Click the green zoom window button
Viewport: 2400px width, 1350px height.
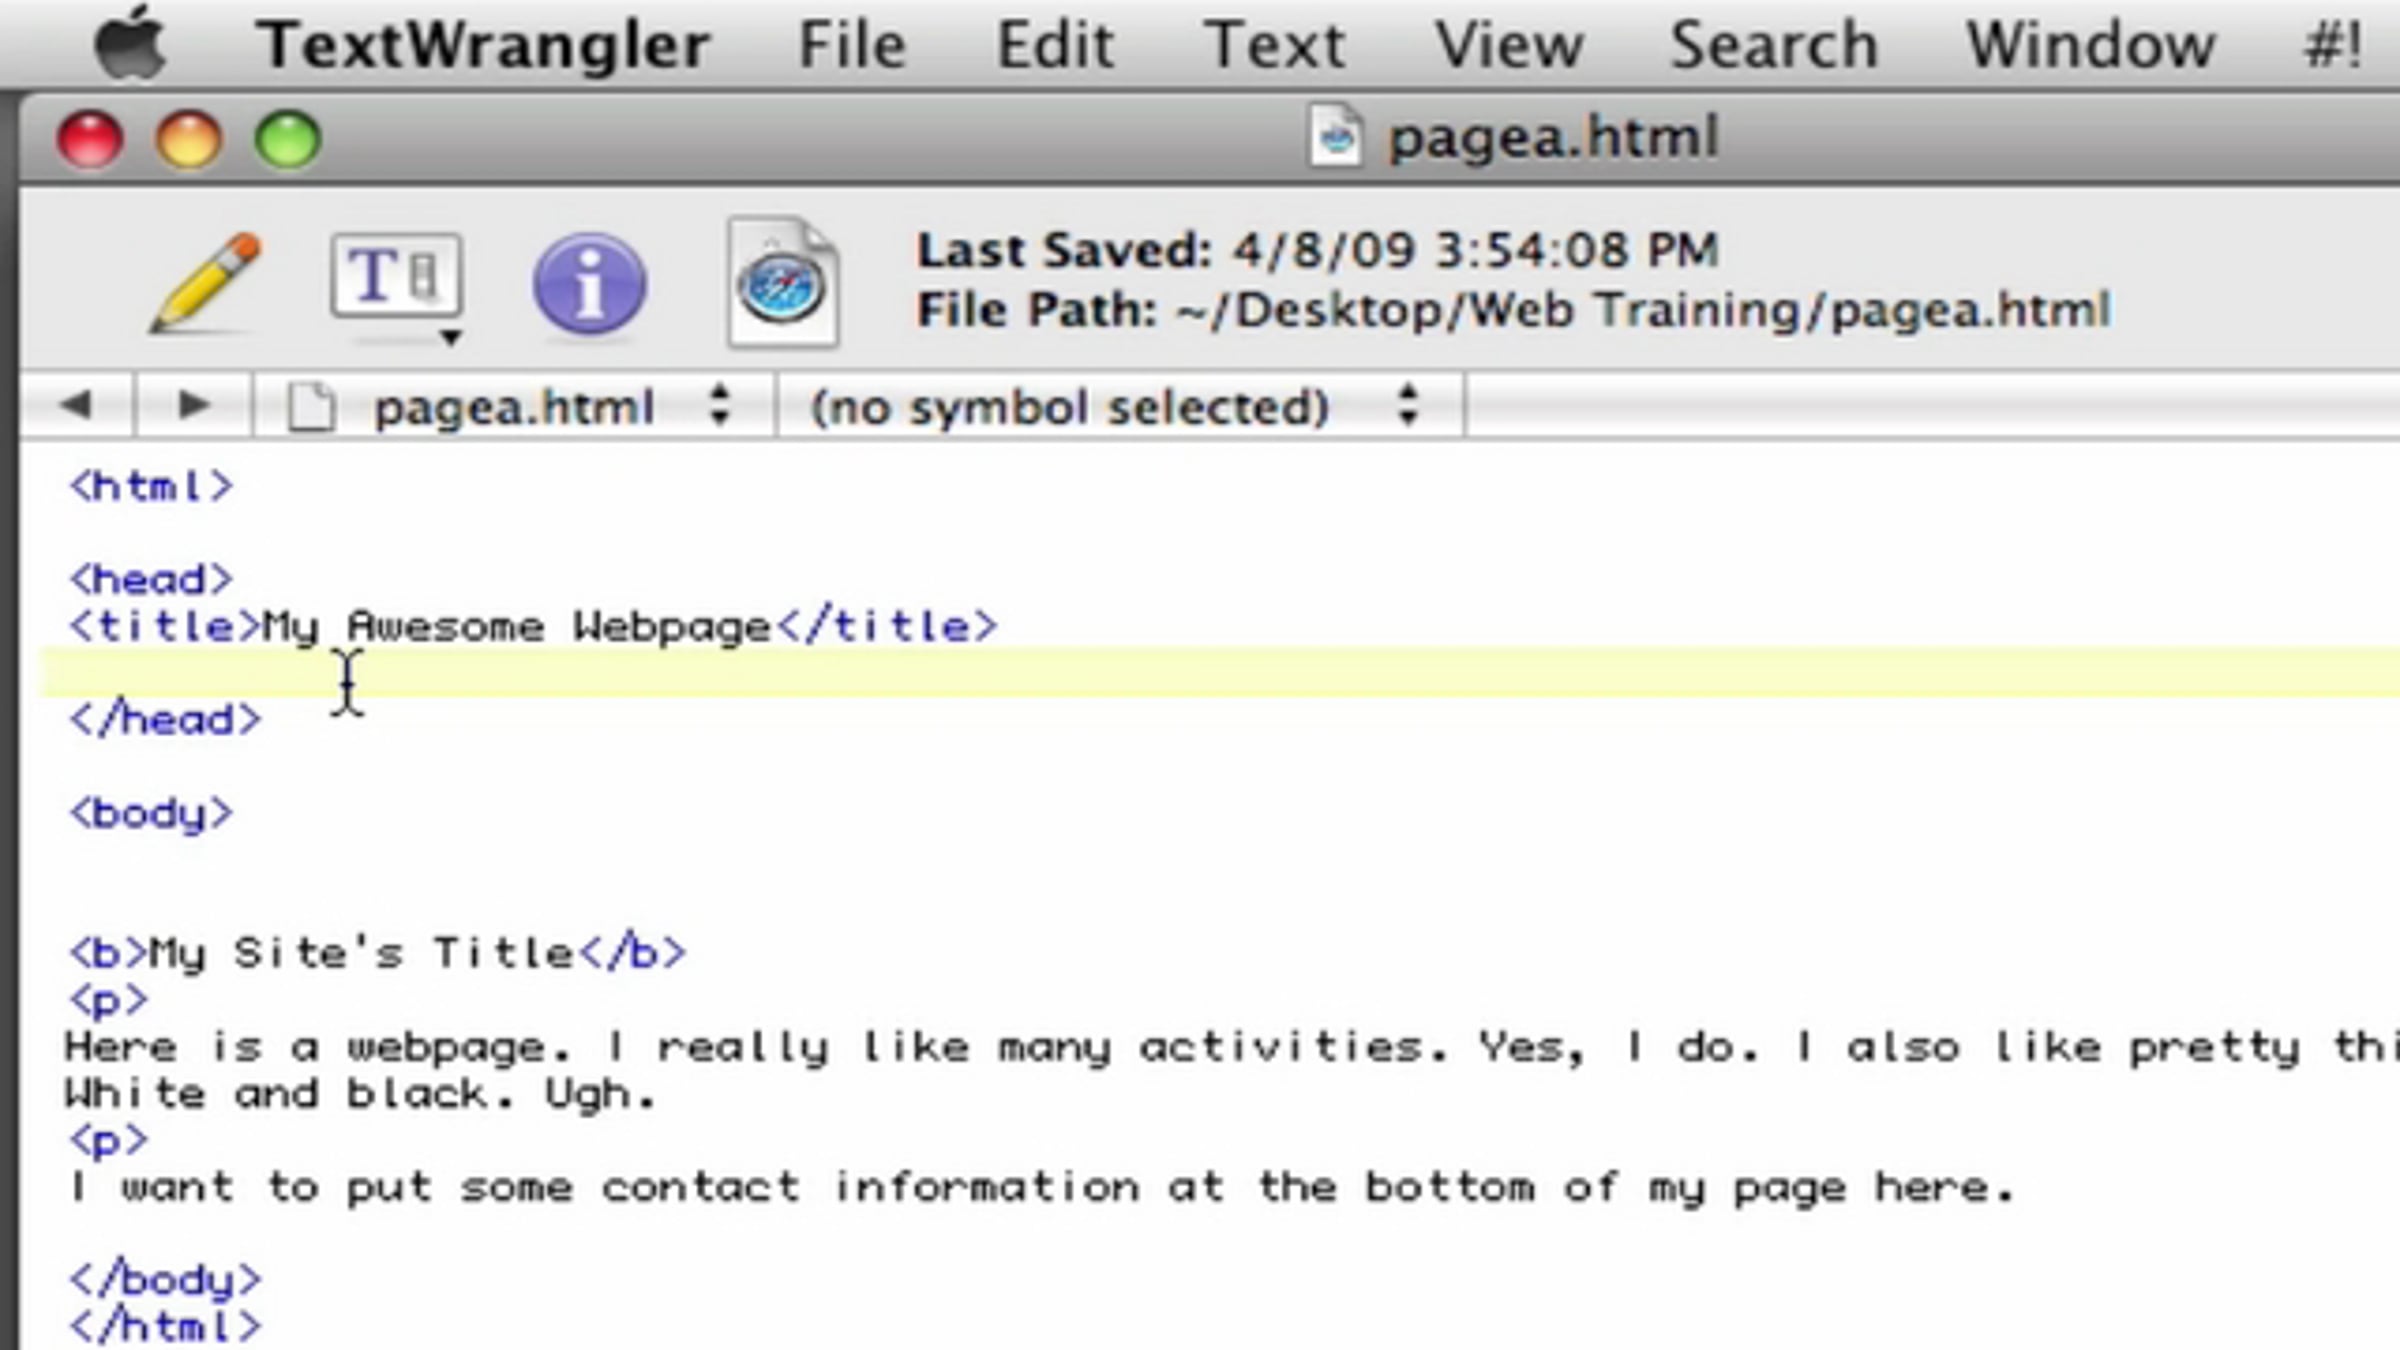point(288,138)
